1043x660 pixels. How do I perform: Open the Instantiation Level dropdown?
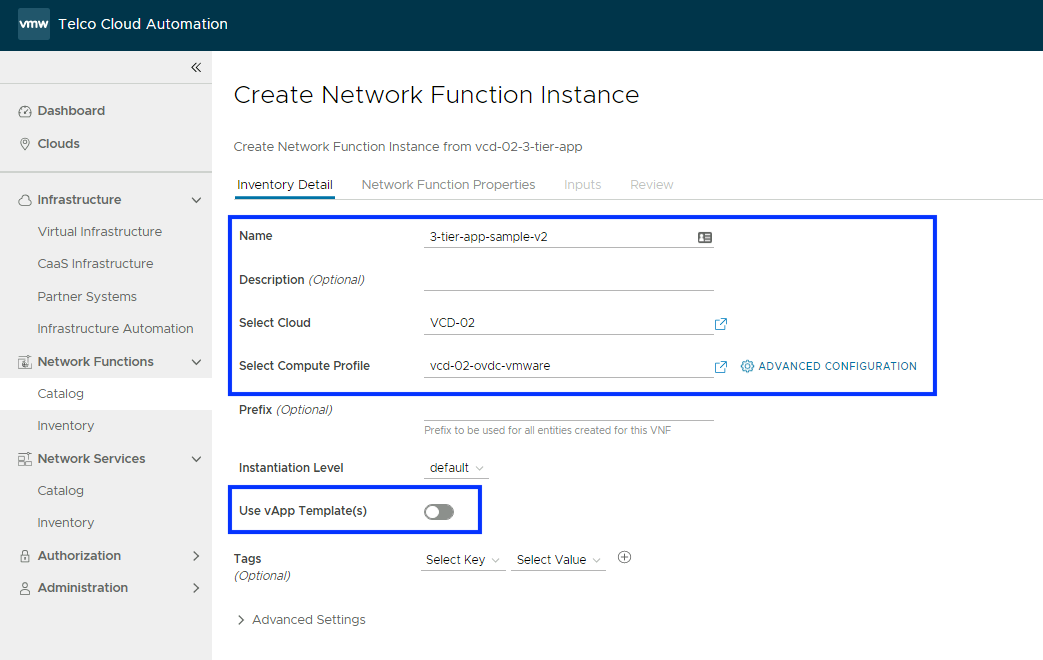coord(457,468)
